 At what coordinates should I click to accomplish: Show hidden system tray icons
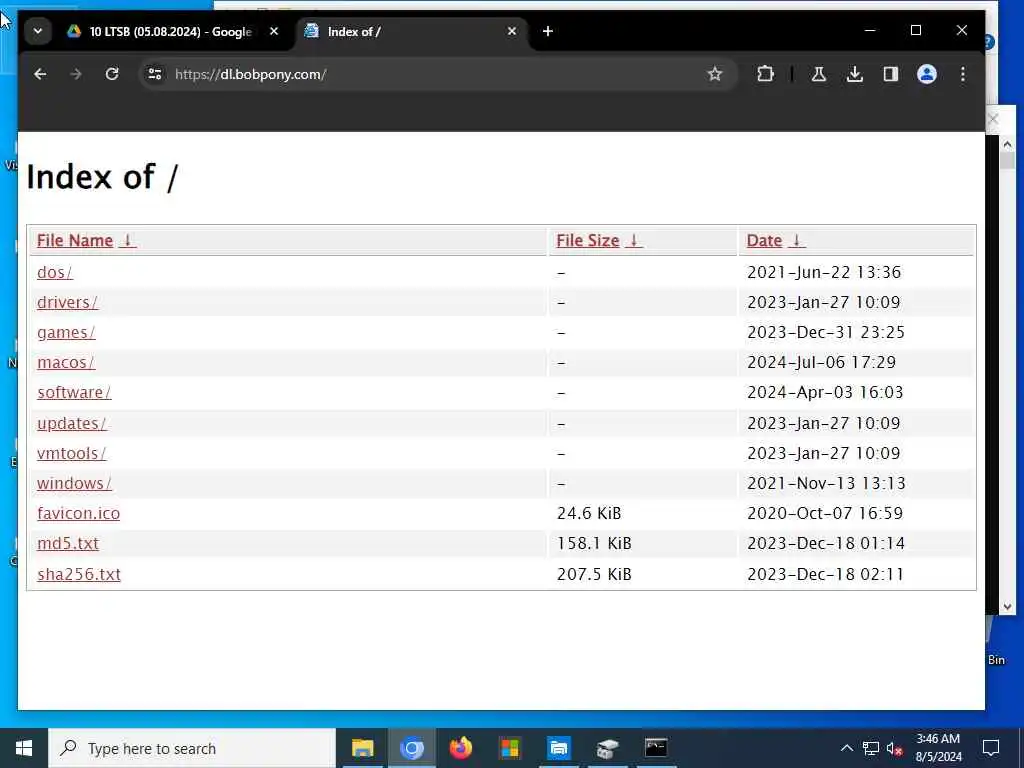tap(846, 748)
